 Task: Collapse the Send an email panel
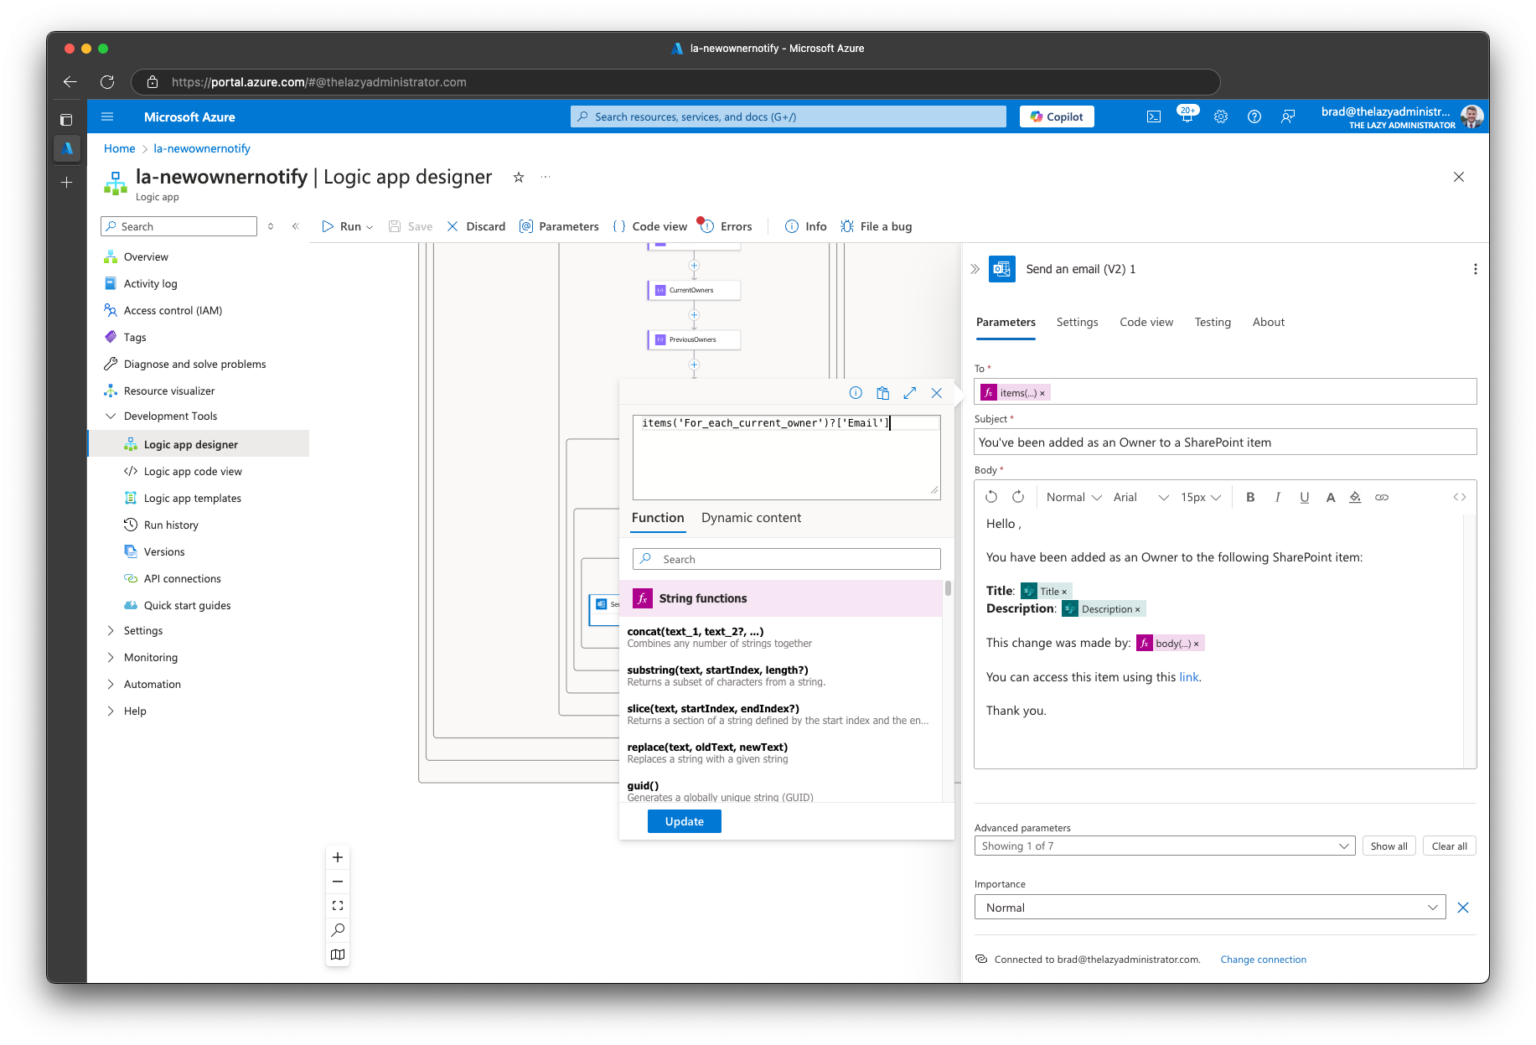975,269
